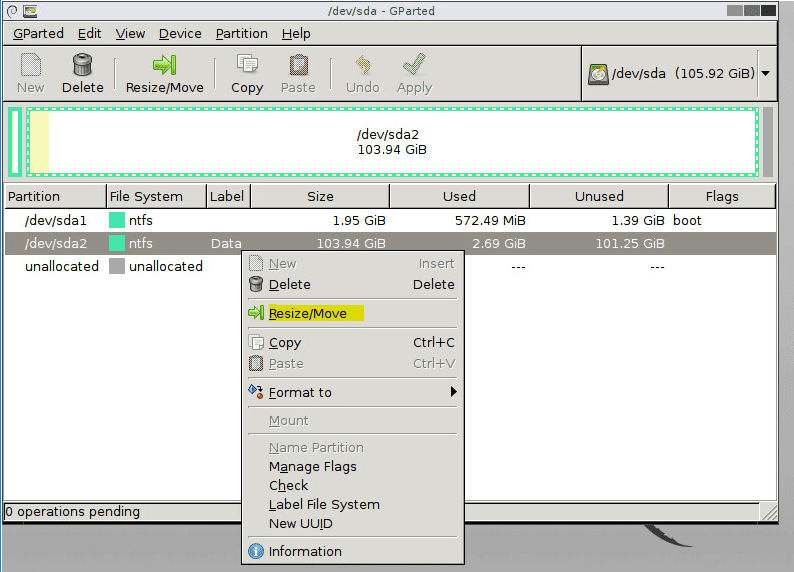Click the new document icon in context menu
794x572 pixels.
[256, 263]
